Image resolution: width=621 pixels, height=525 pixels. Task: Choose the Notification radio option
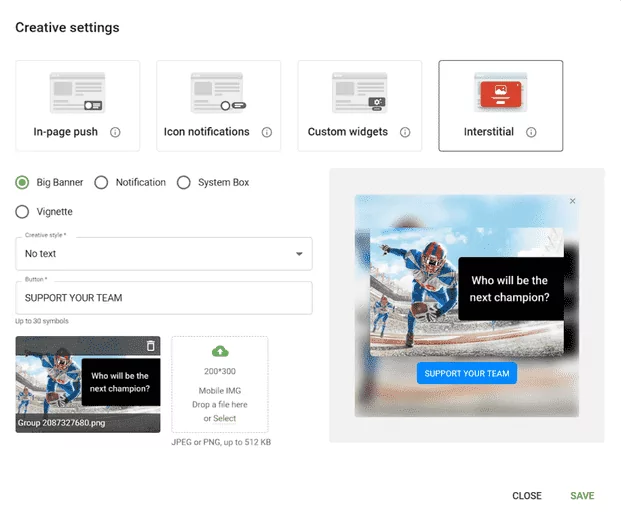pos(102,182)
